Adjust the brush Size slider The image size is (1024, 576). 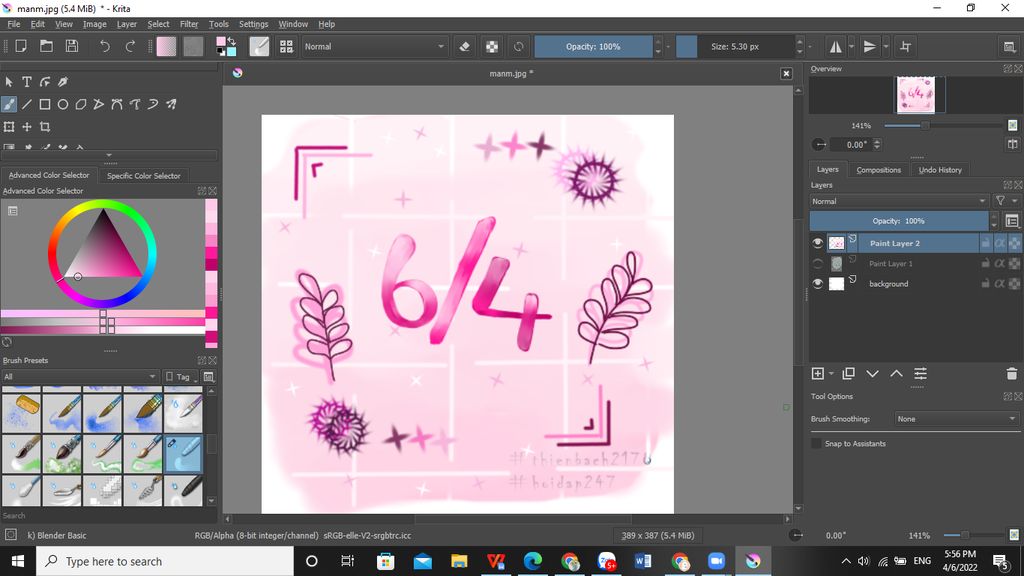[735, 46]
